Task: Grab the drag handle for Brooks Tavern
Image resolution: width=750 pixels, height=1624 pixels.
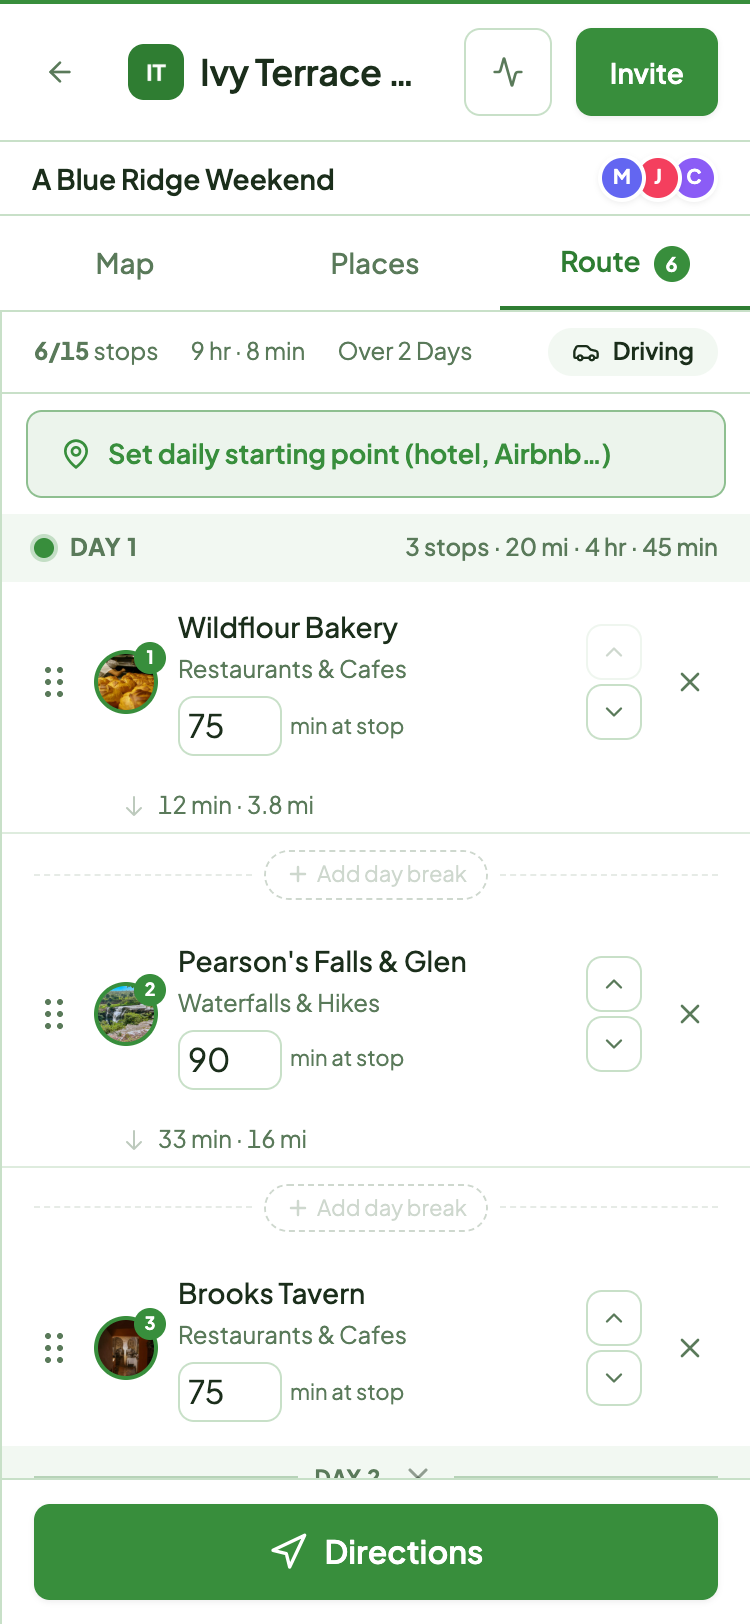Action: [x=54, y=1348]
